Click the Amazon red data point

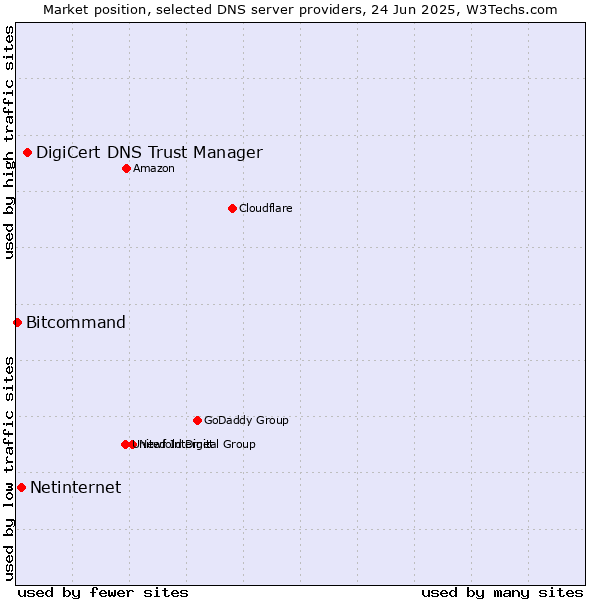coord(127,169)
